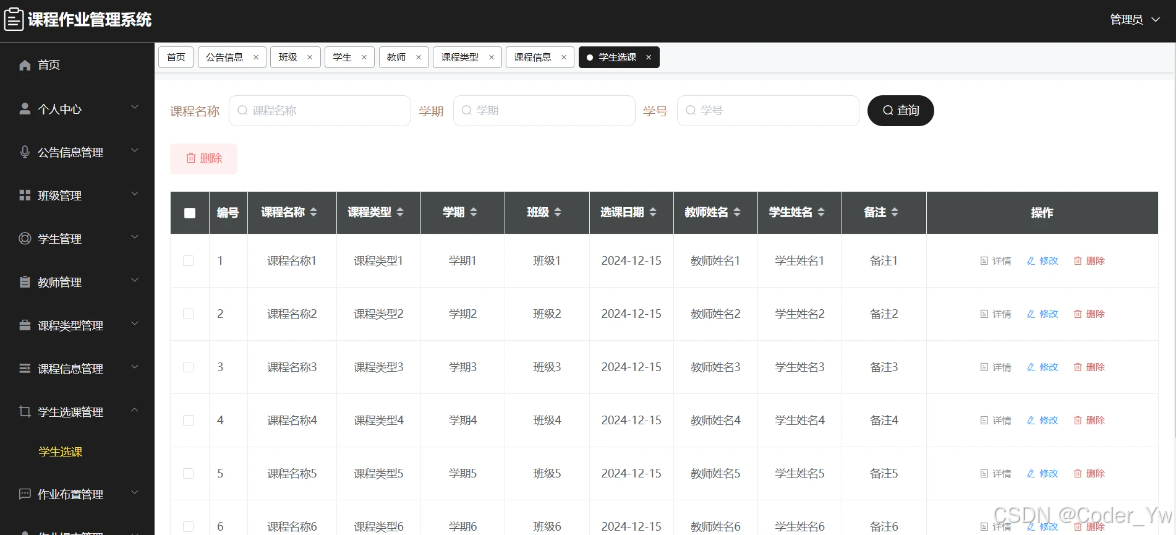Sort by 课程类型 column arrows
The width and height of the screenshot is (1176, 535).
pyautogui.click(x=400, y=213)
